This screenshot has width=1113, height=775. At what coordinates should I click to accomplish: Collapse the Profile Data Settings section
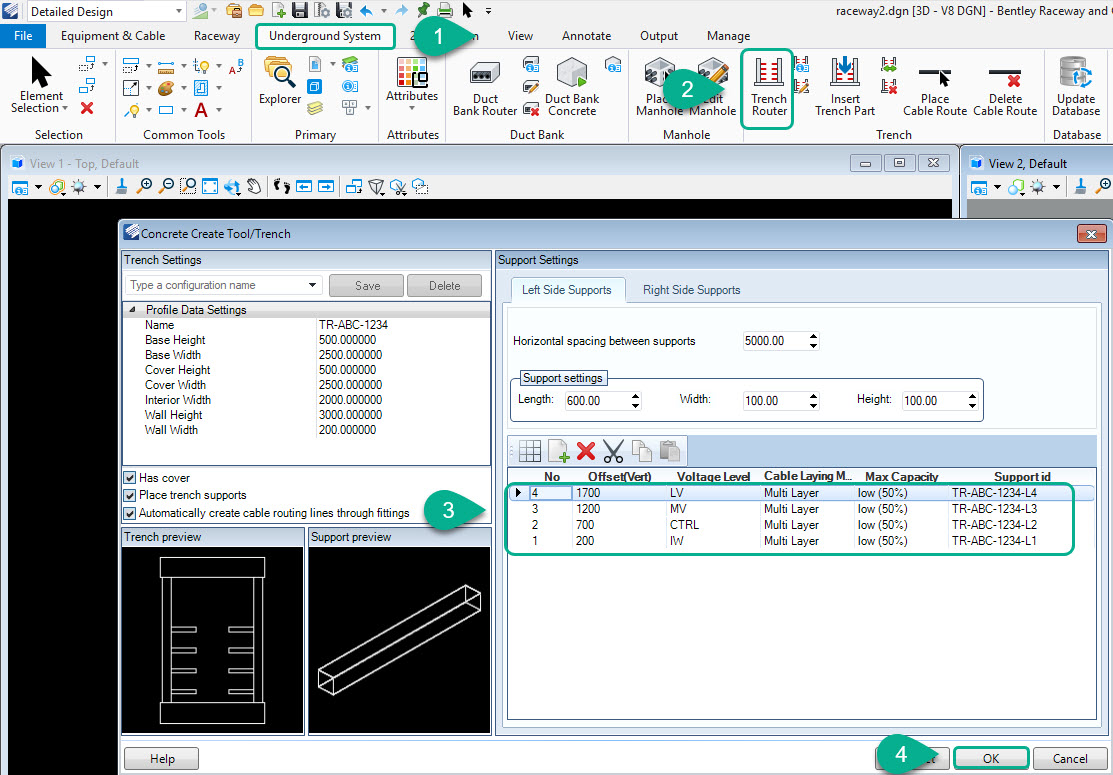[x=132, y=309]
